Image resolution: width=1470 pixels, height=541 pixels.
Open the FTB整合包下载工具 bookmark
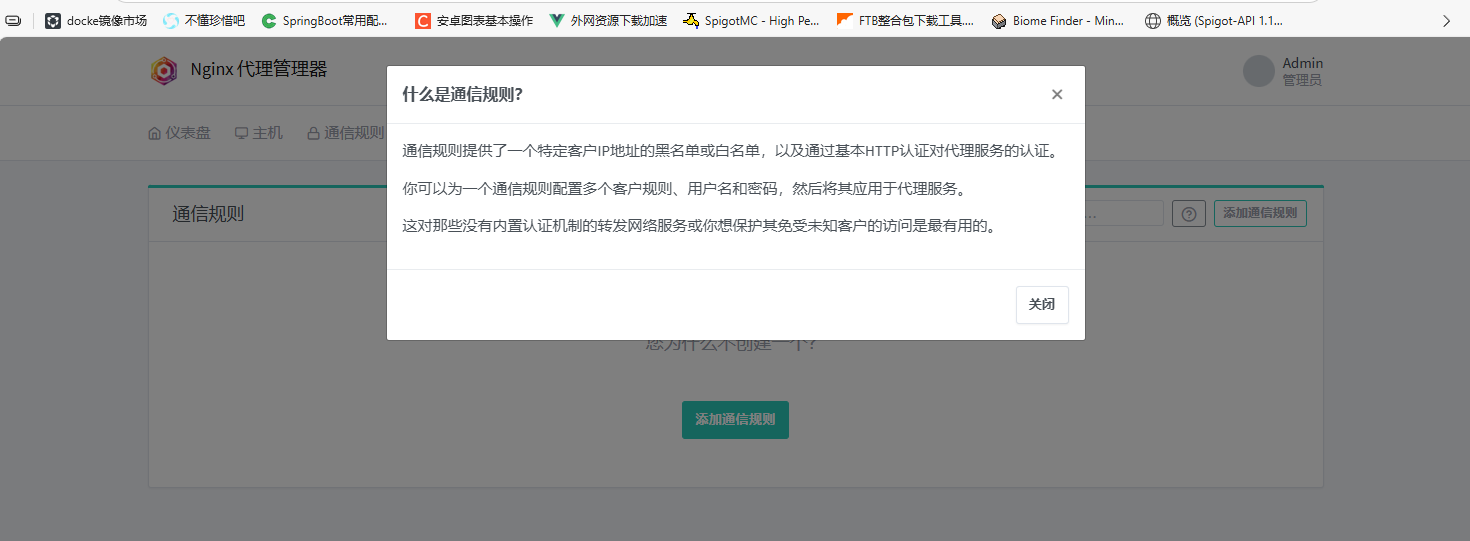[905, 20]
